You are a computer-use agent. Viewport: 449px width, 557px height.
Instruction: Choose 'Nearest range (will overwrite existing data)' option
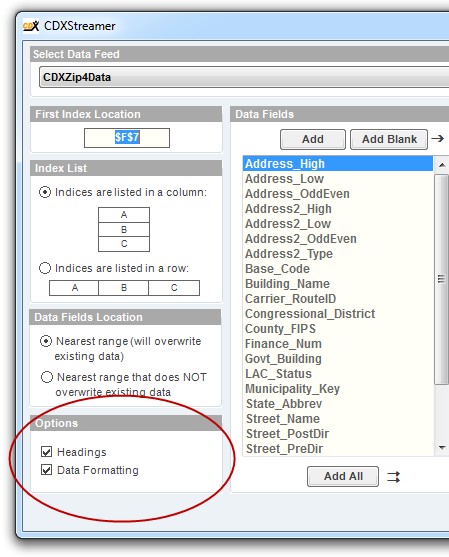(x=46, y=341)
